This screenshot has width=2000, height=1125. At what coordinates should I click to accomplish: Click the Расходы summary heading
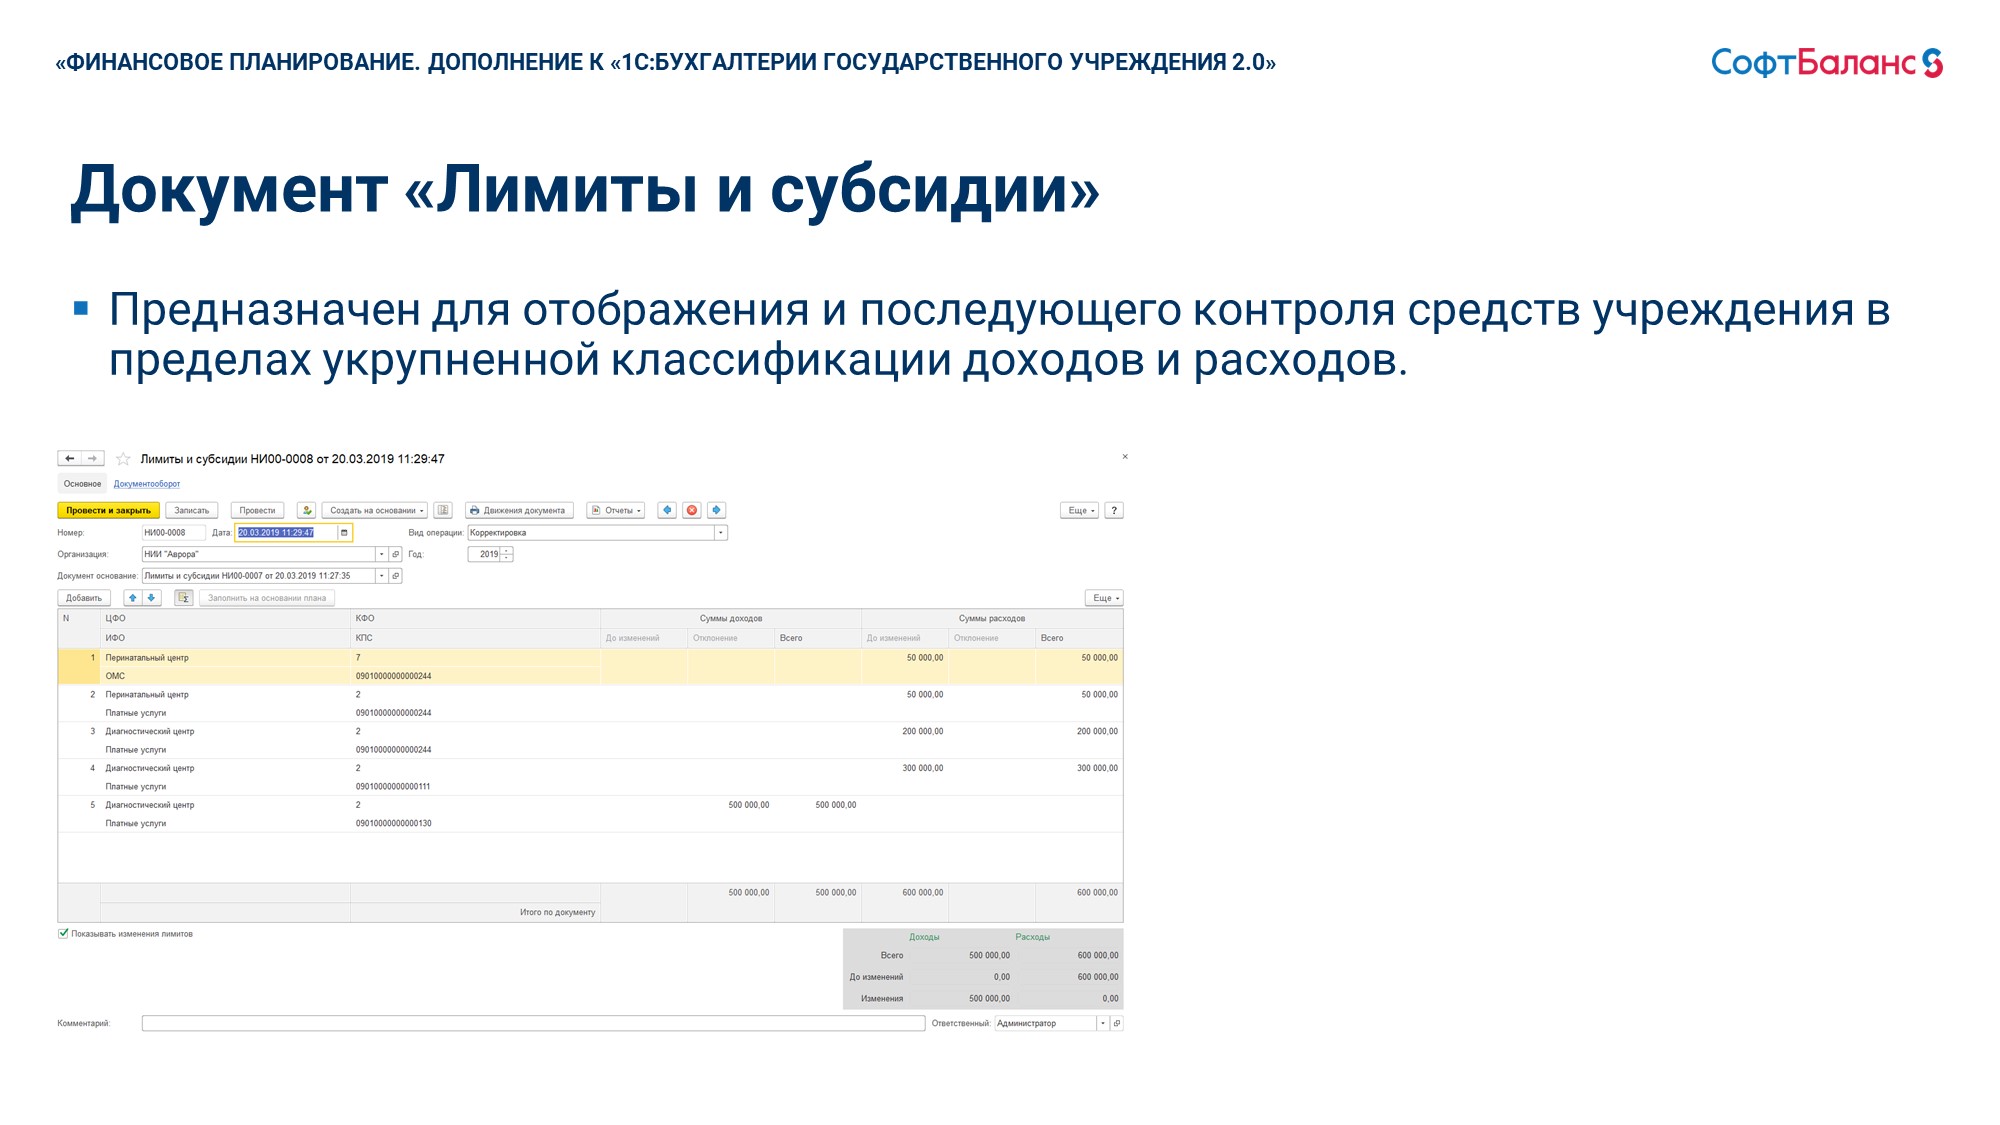(1032, 938)
